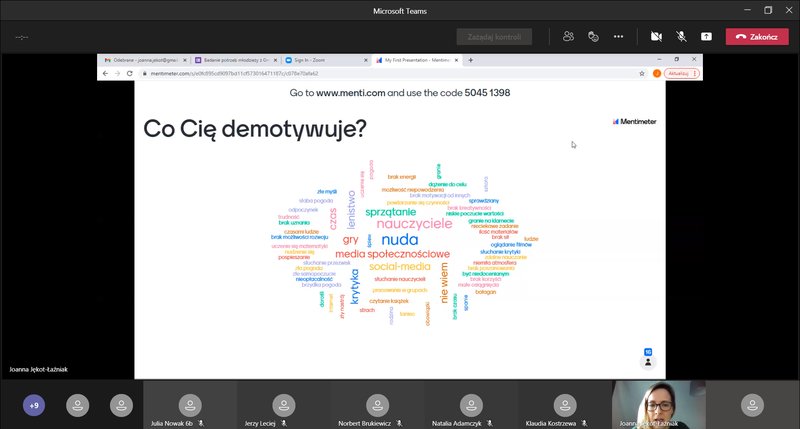800x429 pixels.
Task: Select Julia Nowak 6b participant tile
Action: coord(189,405)
